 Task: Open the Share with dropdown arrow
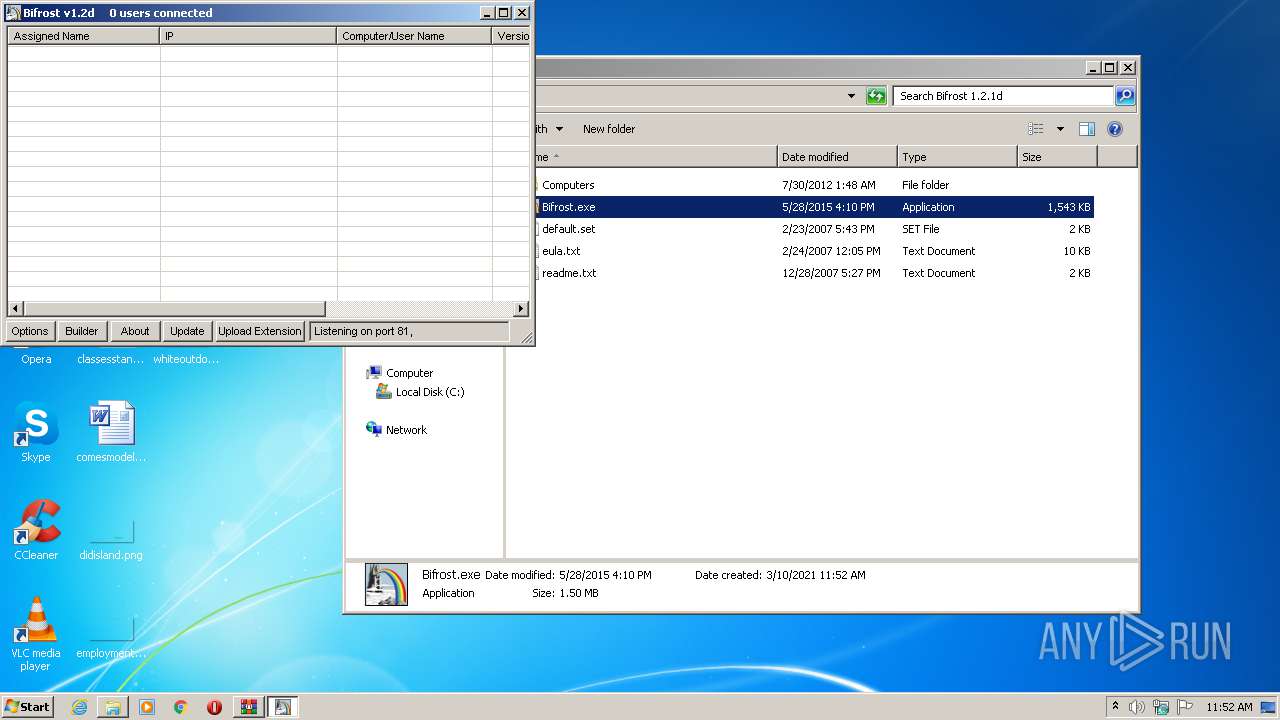tap(559, 129)
